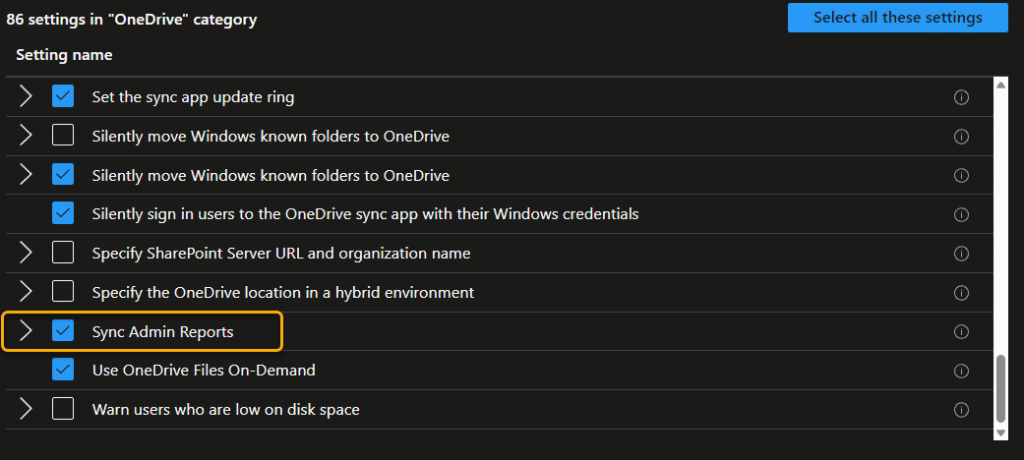
Task: Show info for Set the sync app update ring
Action: [961, 97]
